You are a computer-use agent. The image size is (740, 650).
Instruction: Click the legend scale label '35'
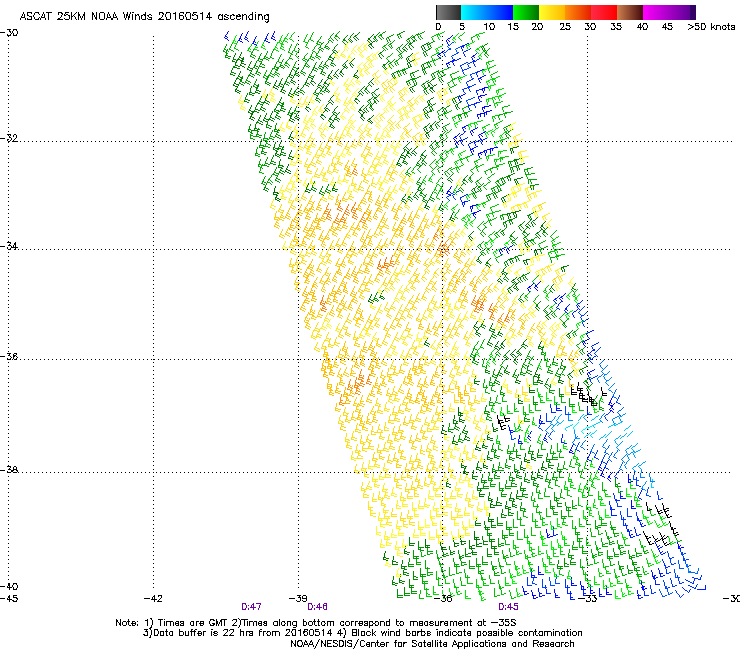tap(616, 27)
